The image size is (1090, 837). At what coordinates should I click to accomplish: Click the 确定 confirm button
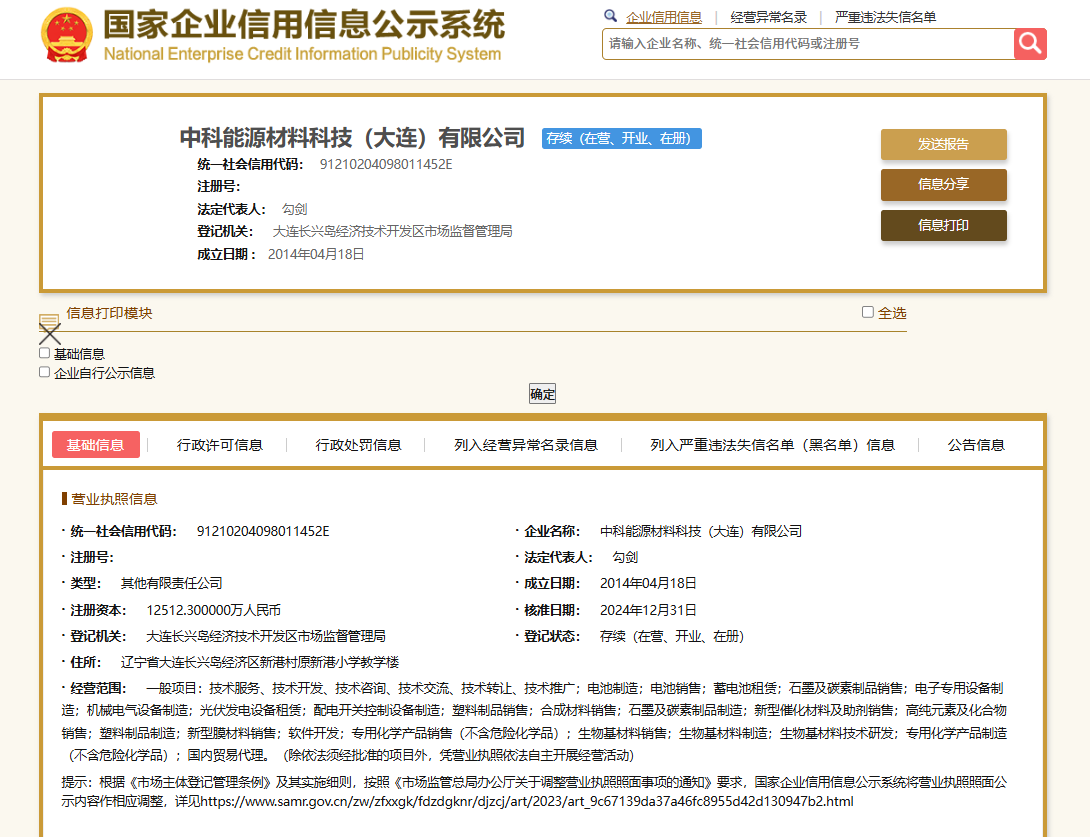click(x=542, y=394)
